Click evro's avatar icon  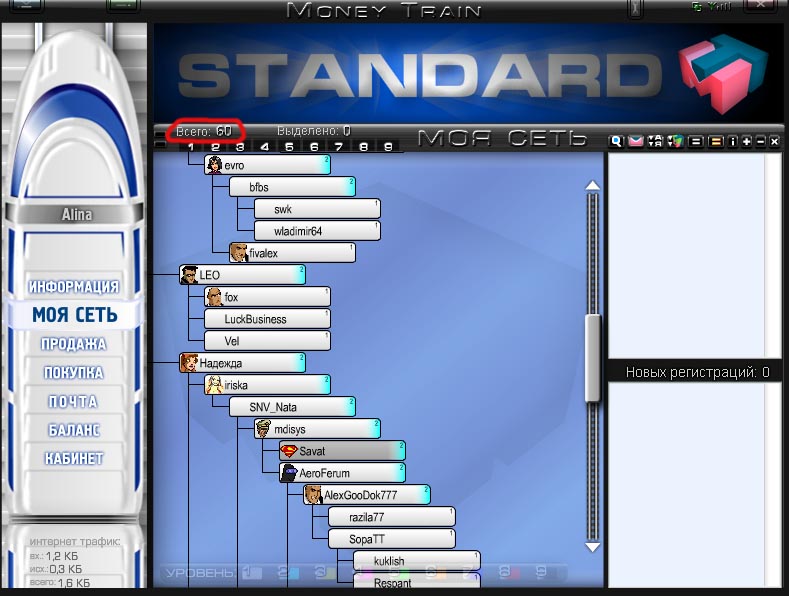(x=214, y=165)
